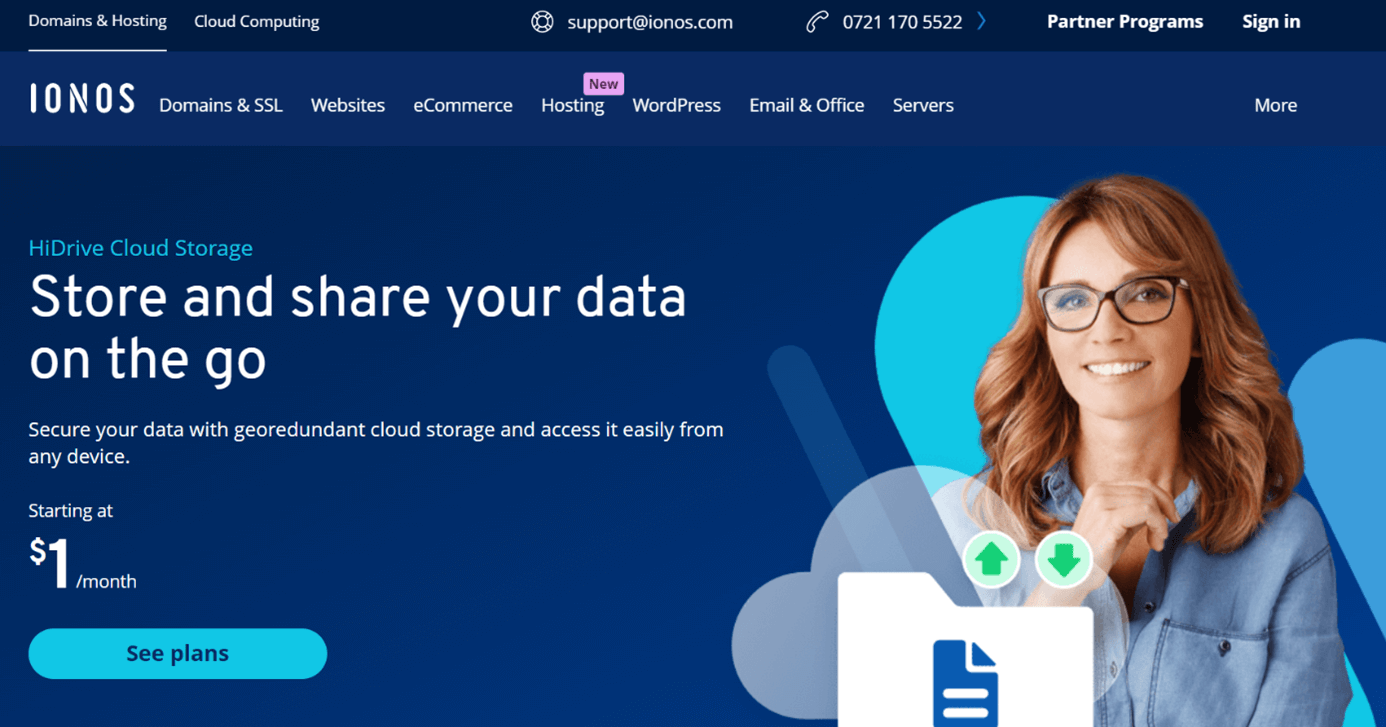The image size is (1386, 727).
Task: Go to the WordPress section
Action: (676, 105)
